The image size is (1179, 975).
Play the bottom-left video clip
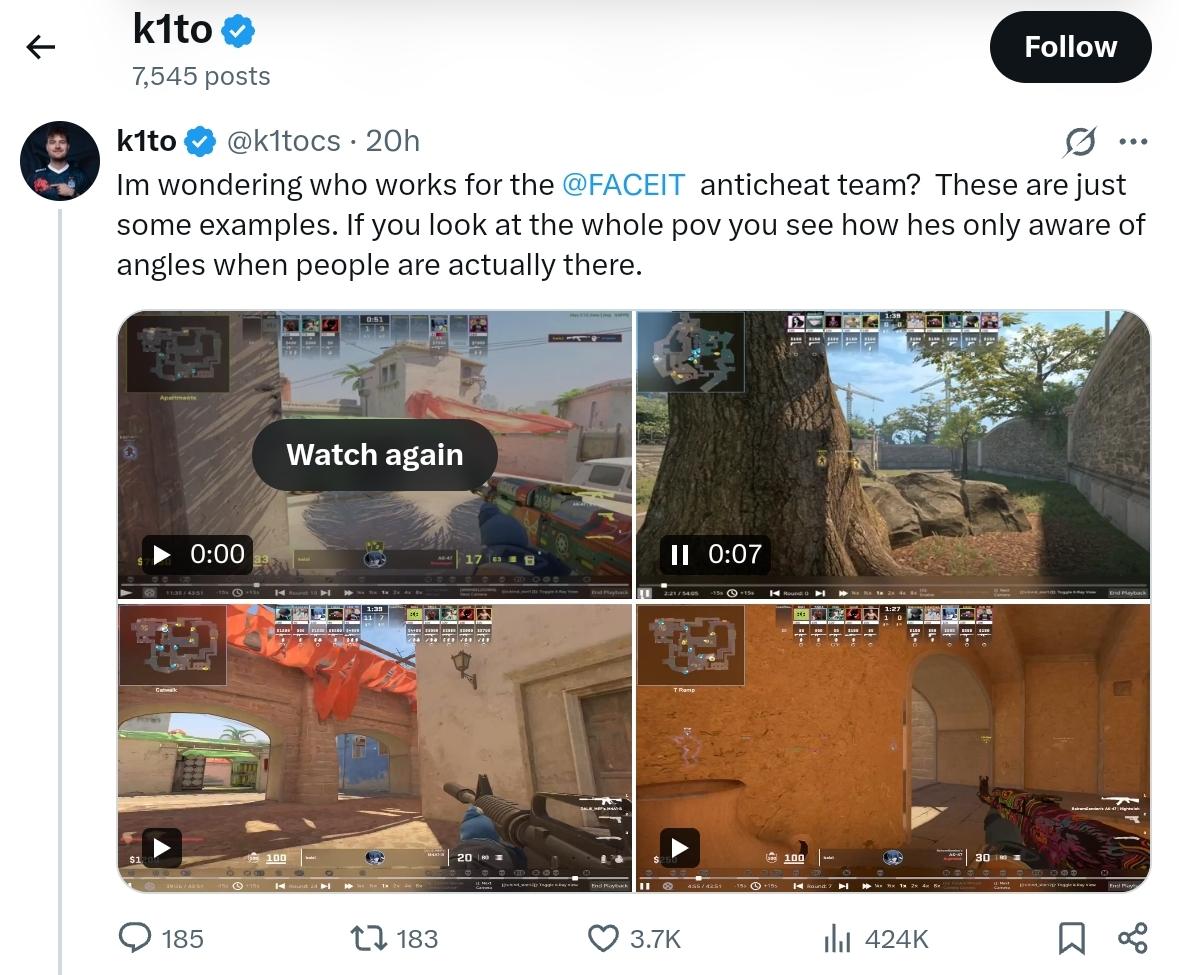[x=161, y=848]
